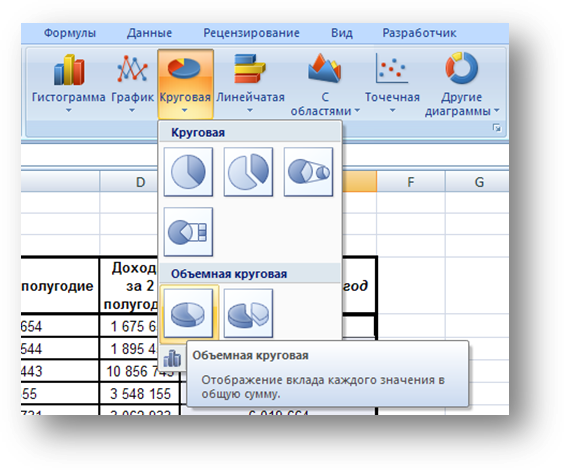Open the График line chart icon
The image size is (564, 470).
(x=132, y=68)
